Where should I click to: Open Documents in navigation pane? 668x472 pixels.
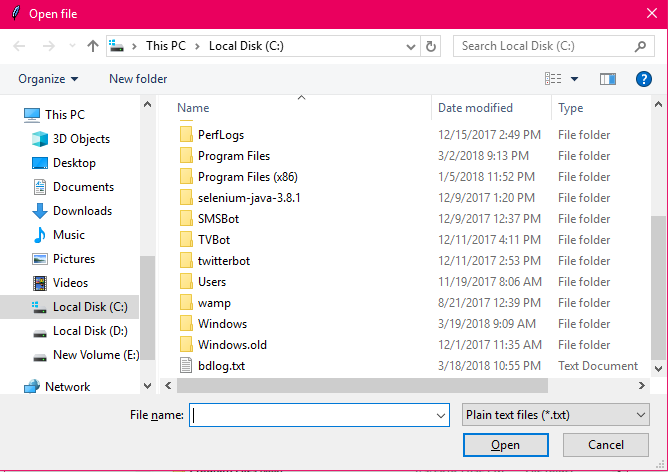(x=83, y=187)
